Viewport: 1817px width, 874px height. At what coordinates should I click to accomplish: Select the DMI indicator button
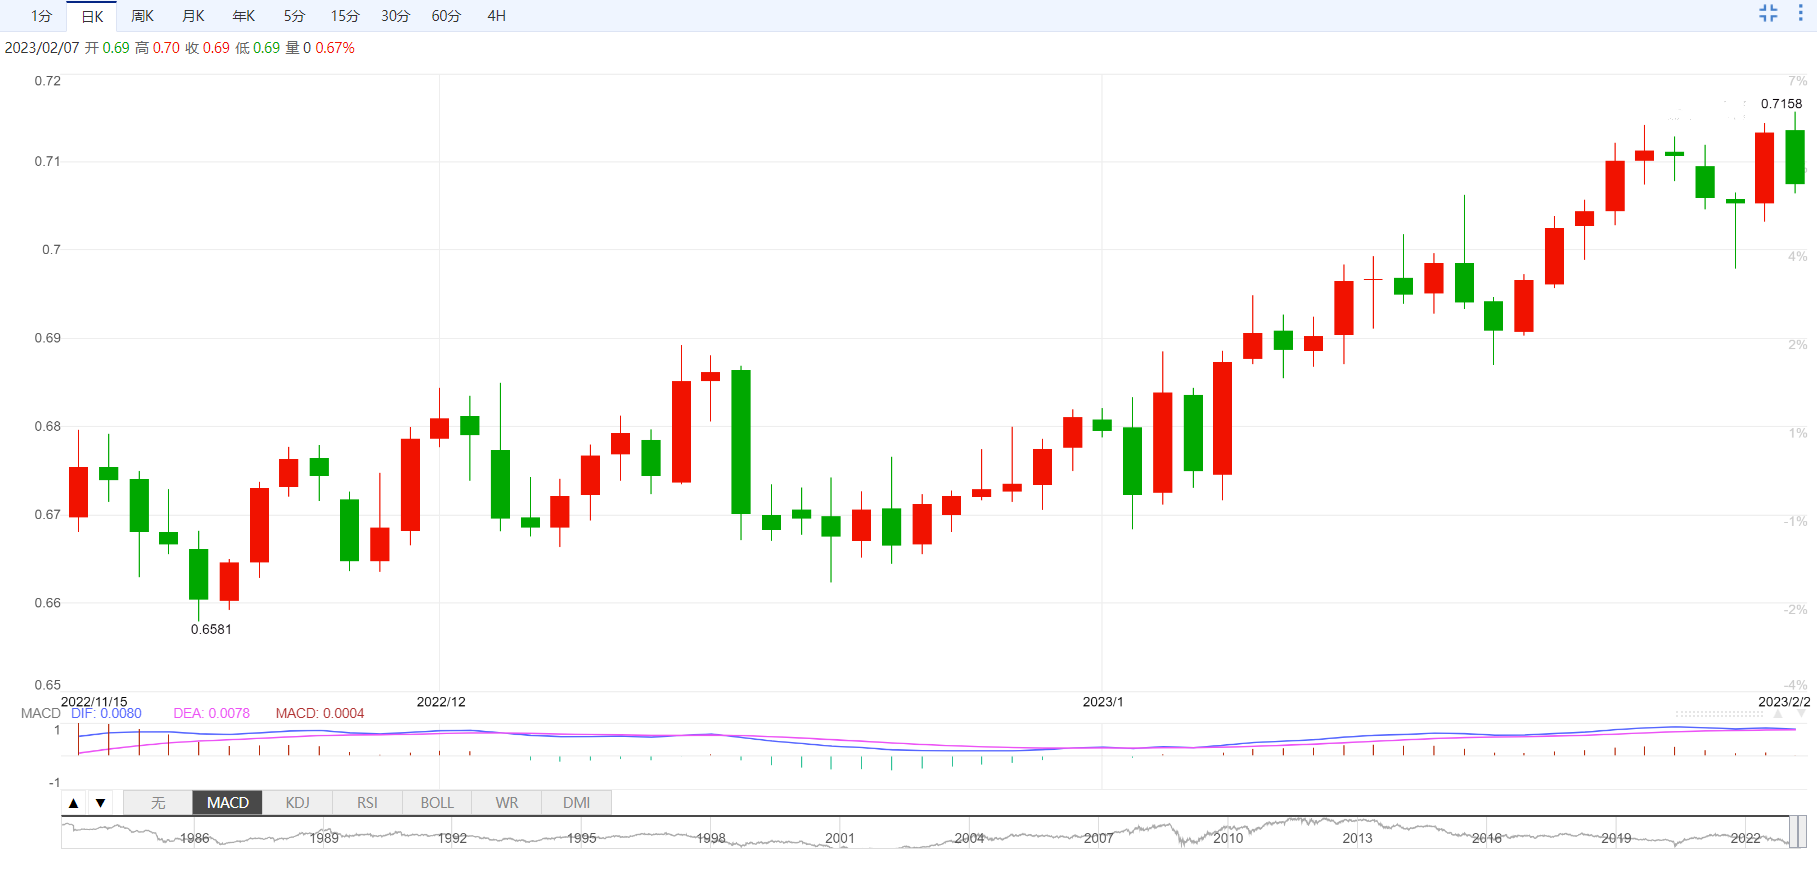point(576,803)
